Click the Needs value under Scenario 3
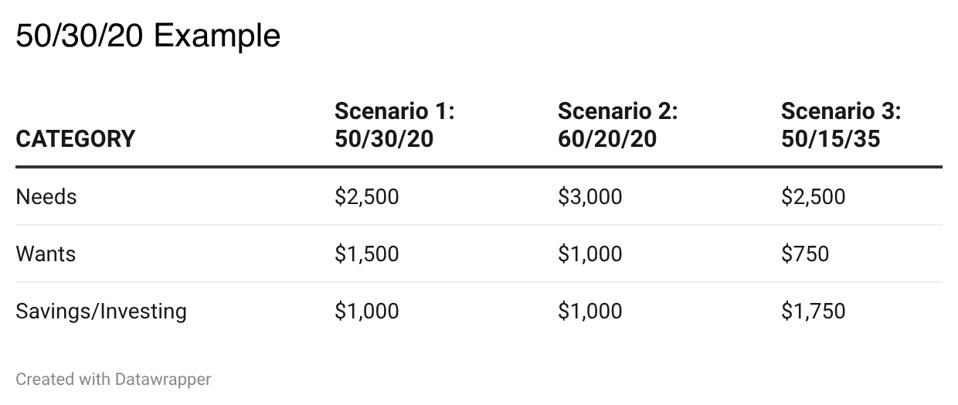 [812, 197]
